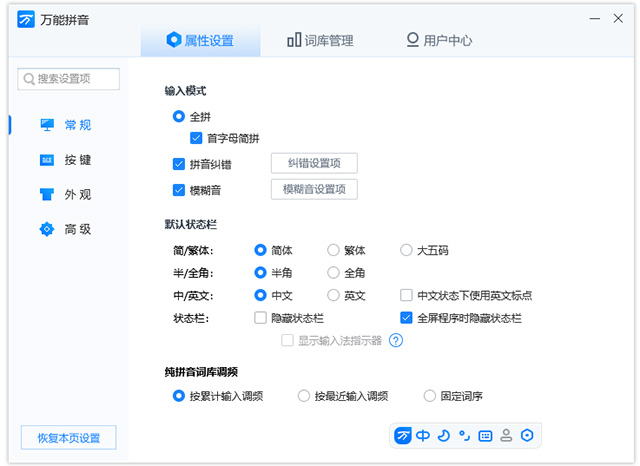Select the 繁体 radio button
The height and width of the screenshot is (466, 640).
333,250
